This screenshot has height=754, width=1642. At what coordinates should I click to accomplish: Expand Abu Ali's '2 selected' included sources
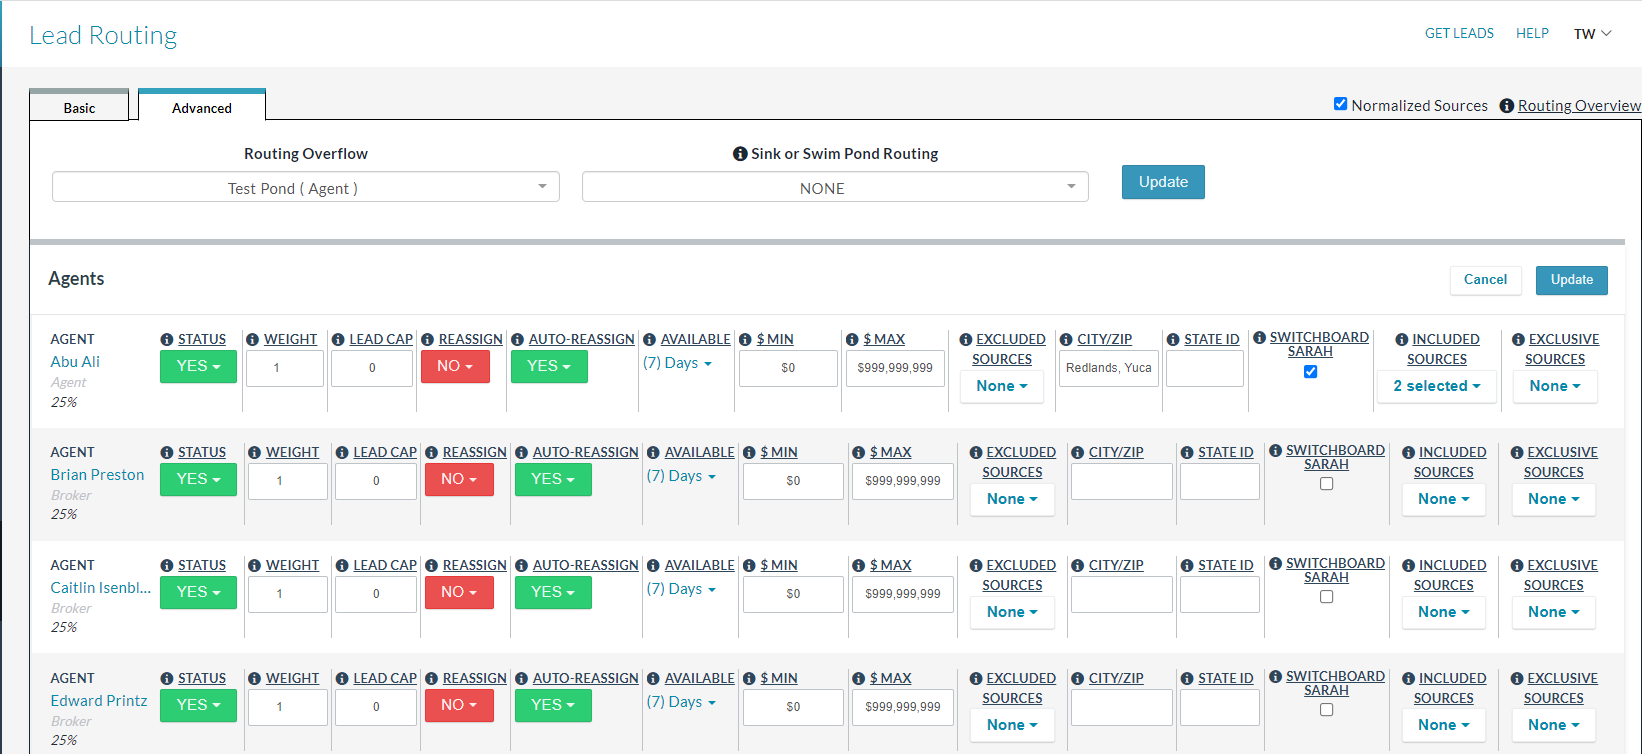point(1436,386)
